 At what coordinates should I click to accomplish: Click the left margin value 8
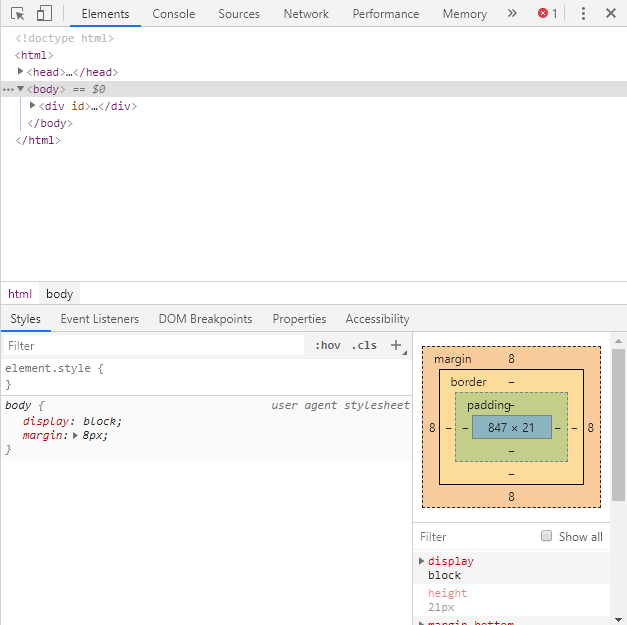pyautogui.click(x=432, y=428)
